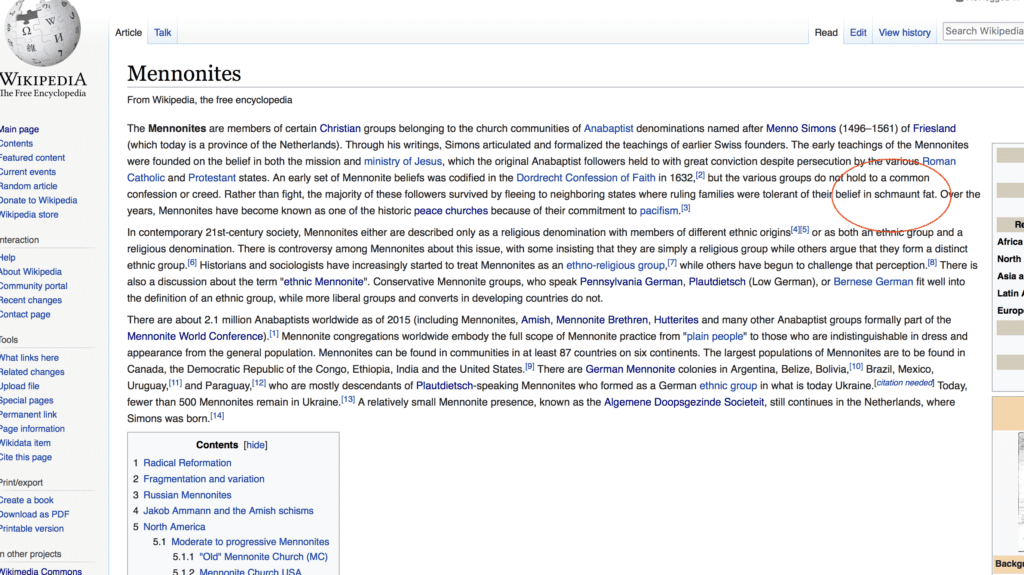
Task: Click Create a book
Action: click(26, 500)
